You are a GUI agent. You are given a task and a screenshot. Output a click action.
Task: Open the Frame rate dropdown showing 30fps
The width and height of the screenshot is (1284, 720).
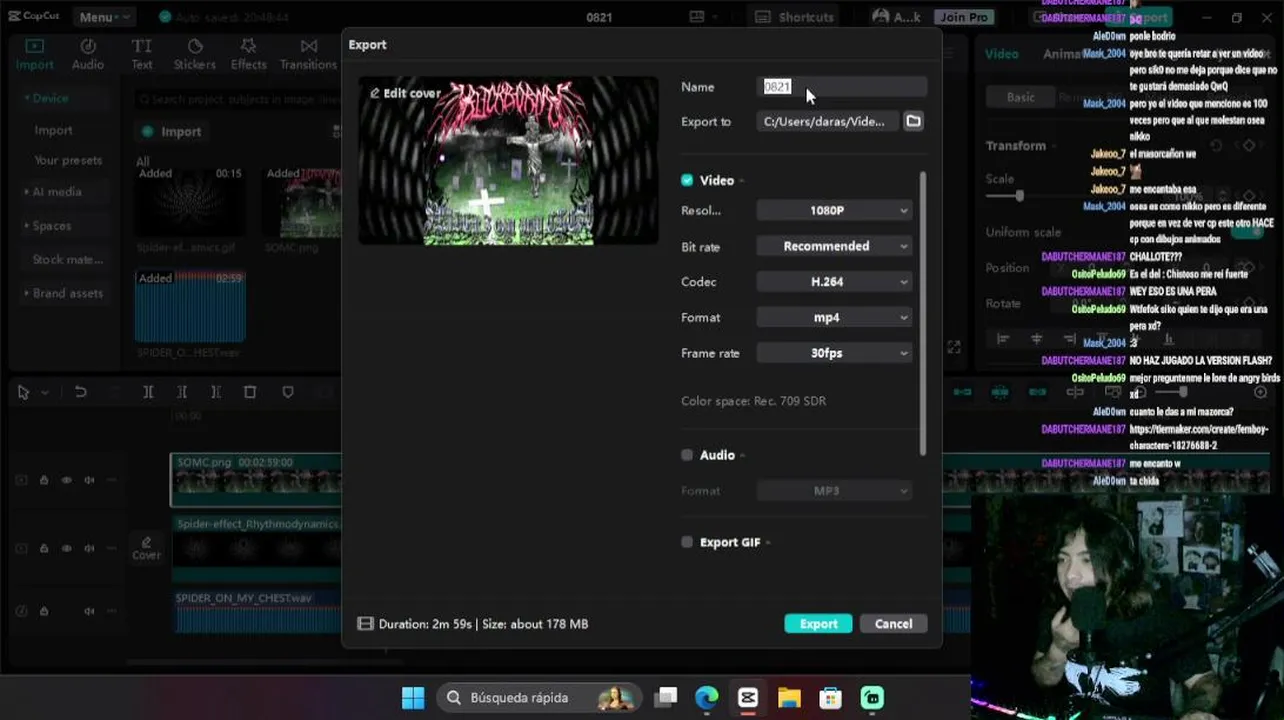pos(834,353)
